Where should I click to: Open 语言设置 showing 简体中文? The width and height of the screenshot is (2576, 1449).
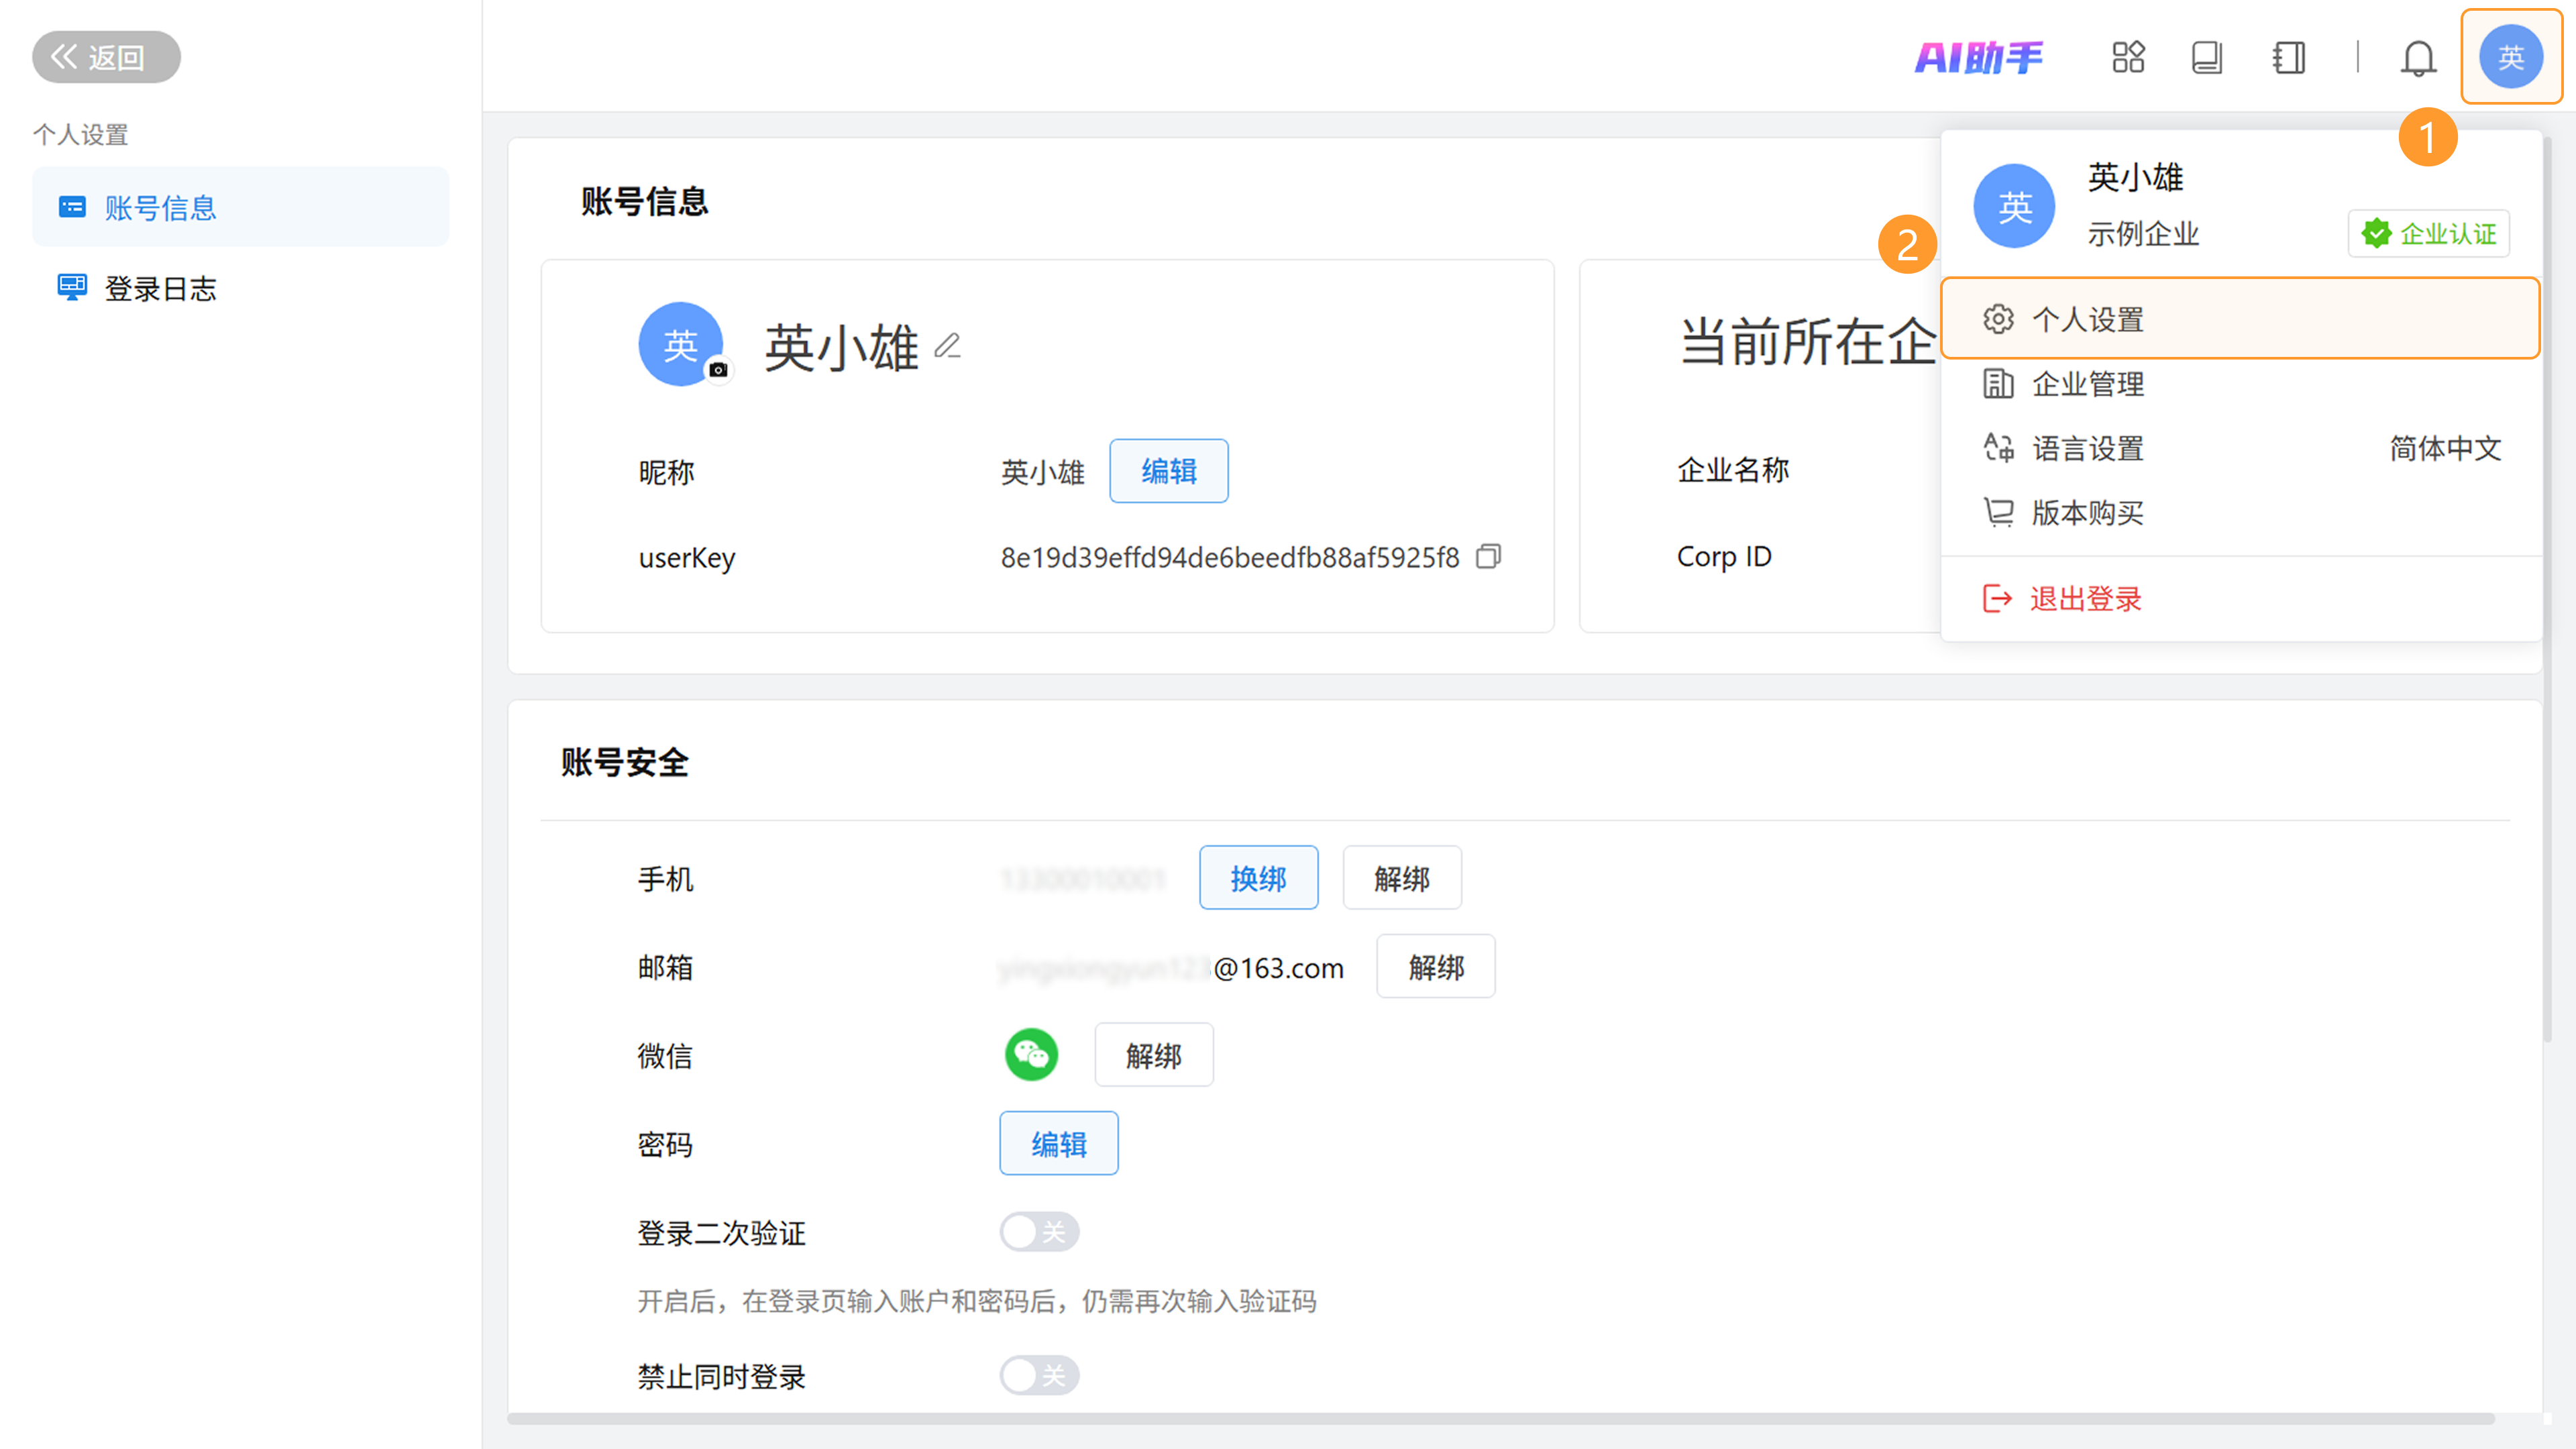click(x=2240, y=448)
